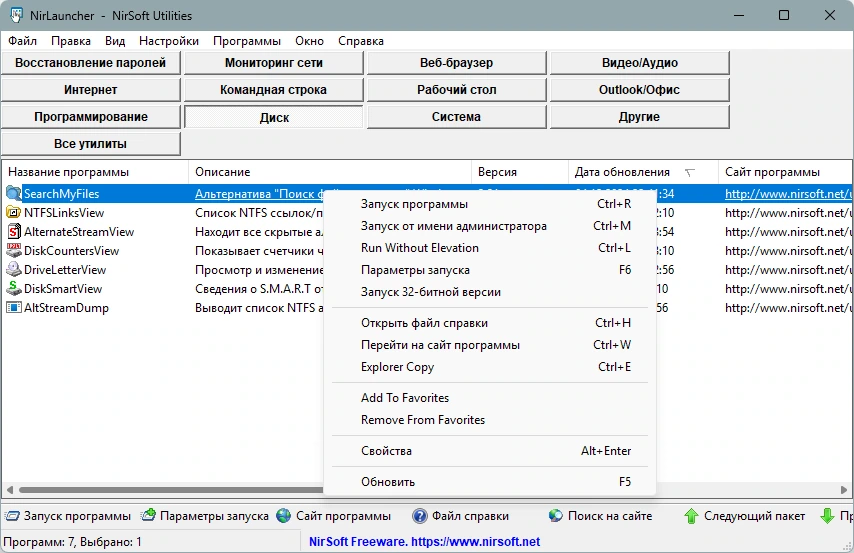The height and width of the screenshot is (553, 854).
Task: Switch to Outlook/Офис category
Action: click(639, 90)
